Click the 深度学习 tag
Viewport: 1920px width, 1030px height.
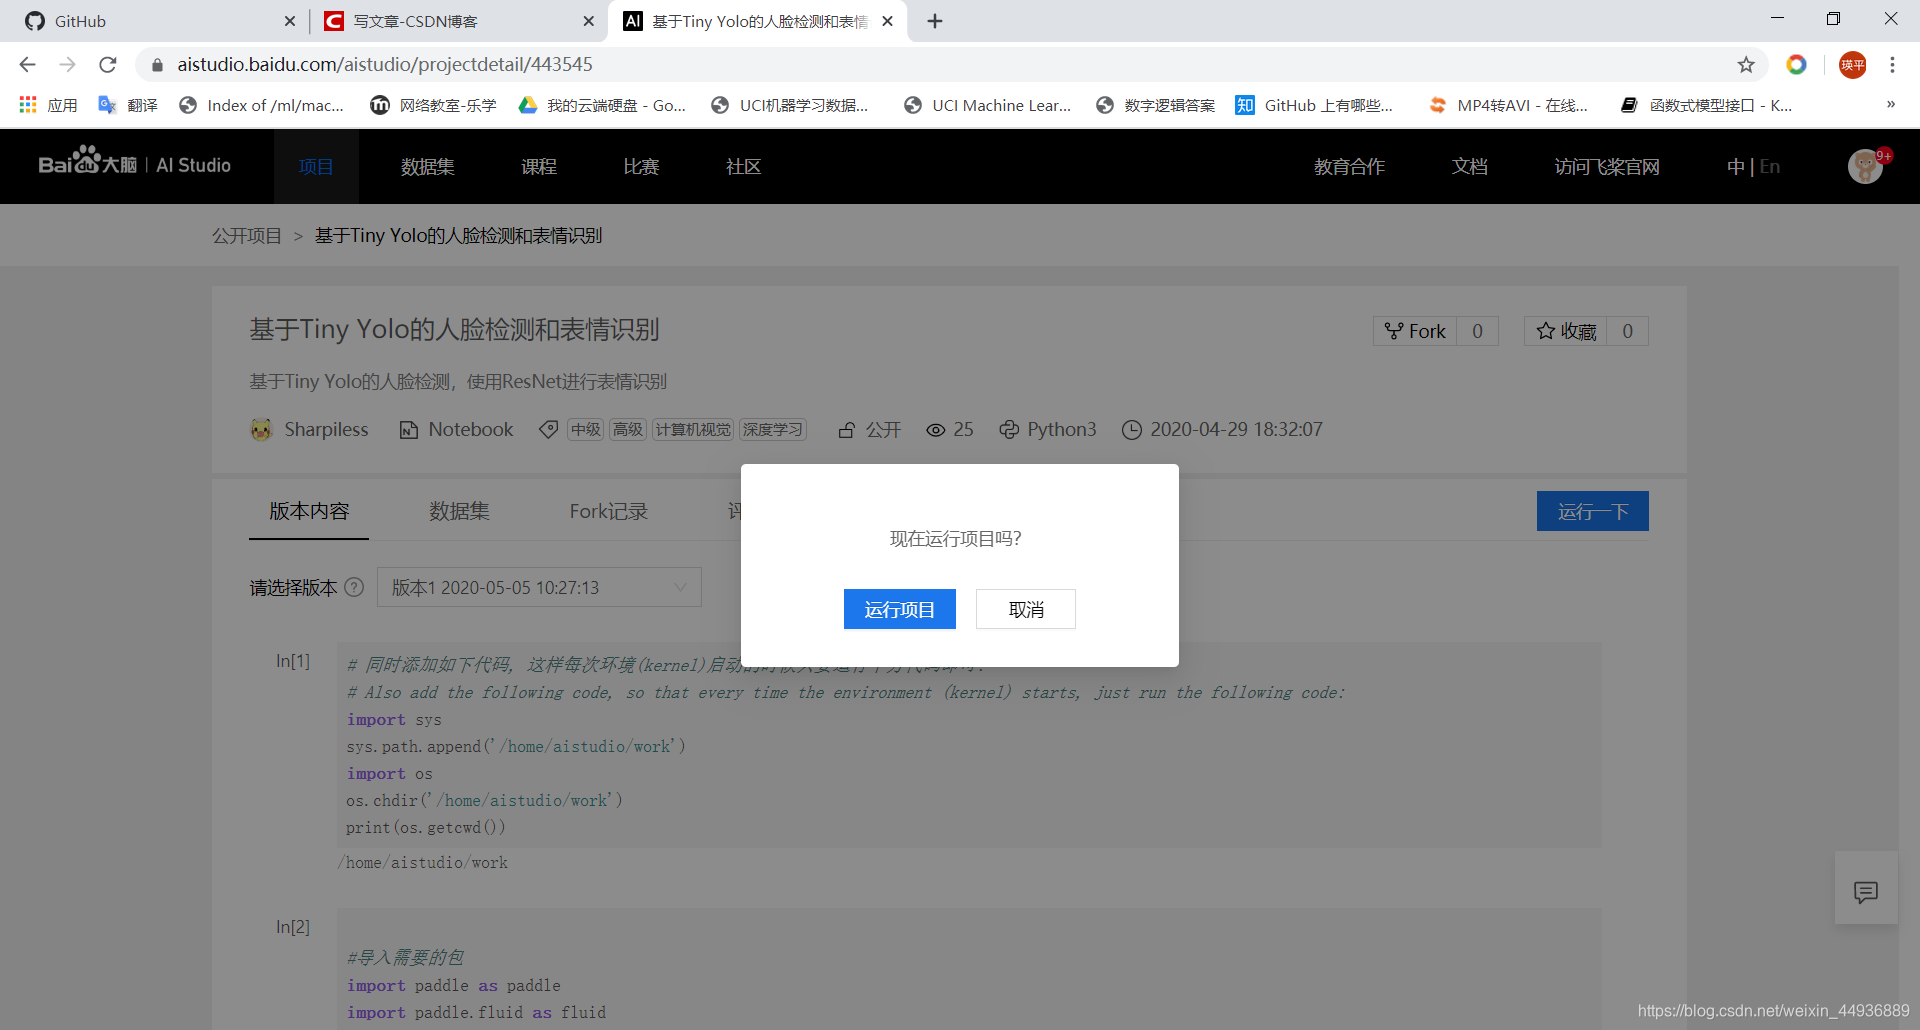coord(772,429)
